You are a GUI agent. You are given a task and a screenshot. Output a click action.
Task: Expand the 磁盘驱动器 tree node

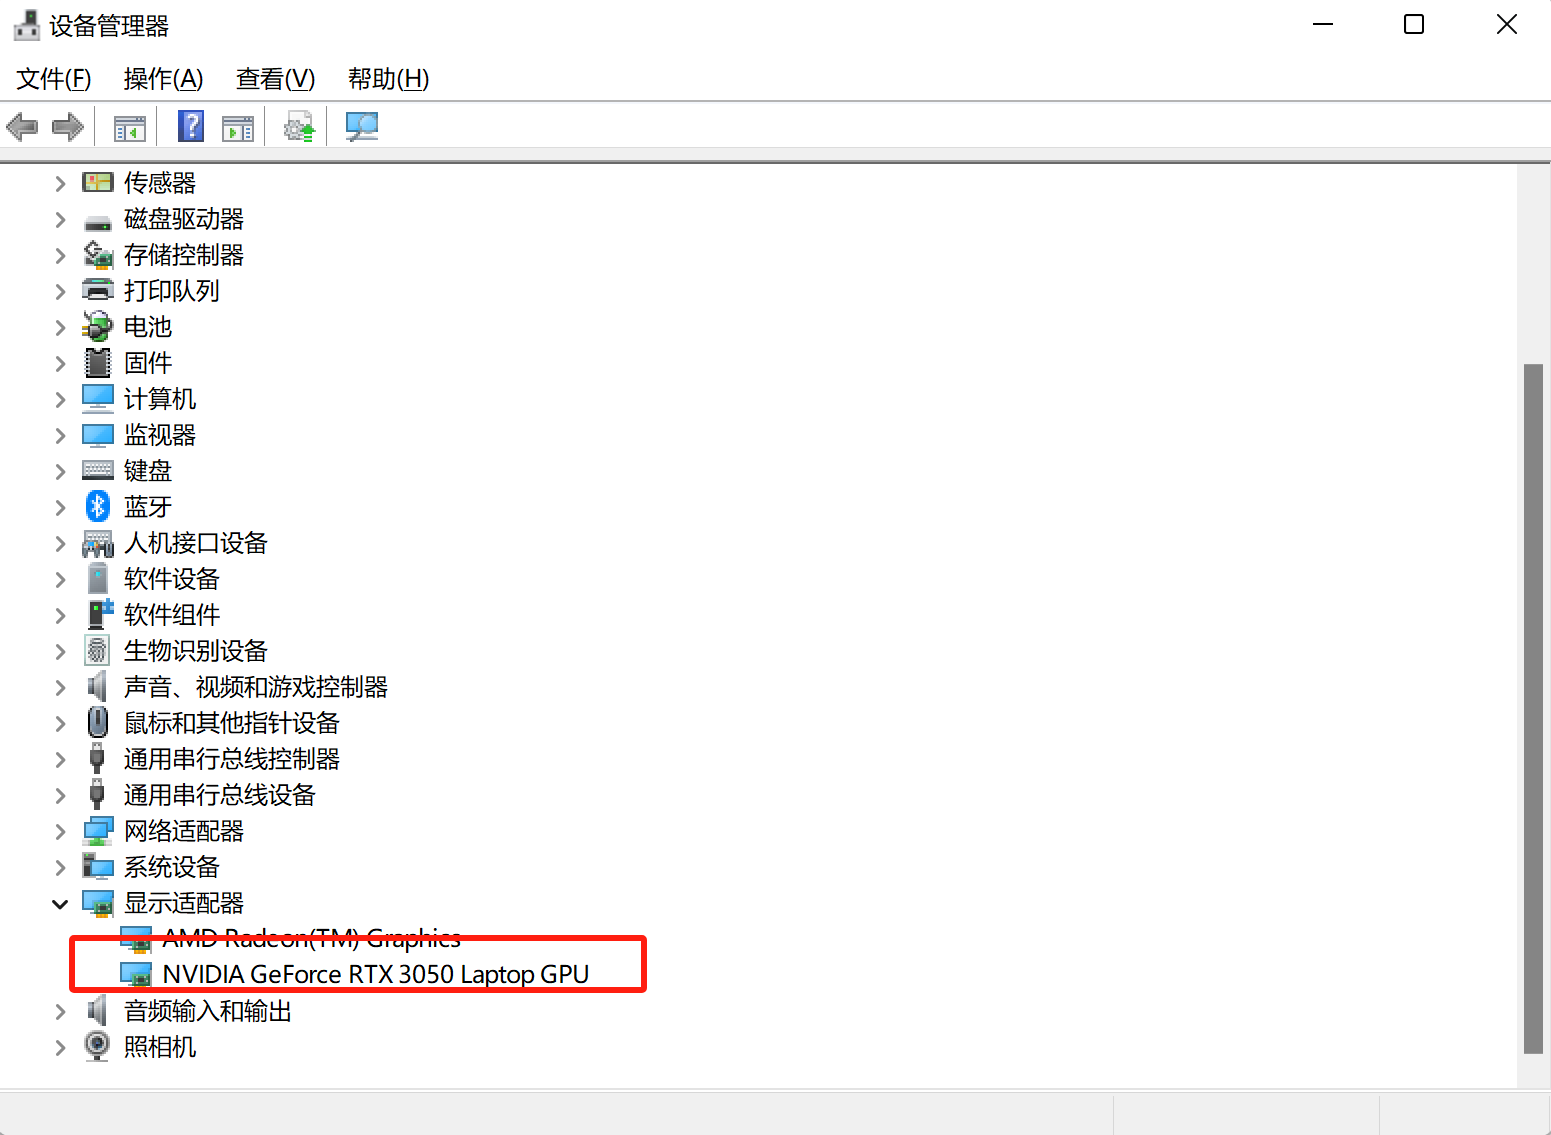(x=60, y=219)
